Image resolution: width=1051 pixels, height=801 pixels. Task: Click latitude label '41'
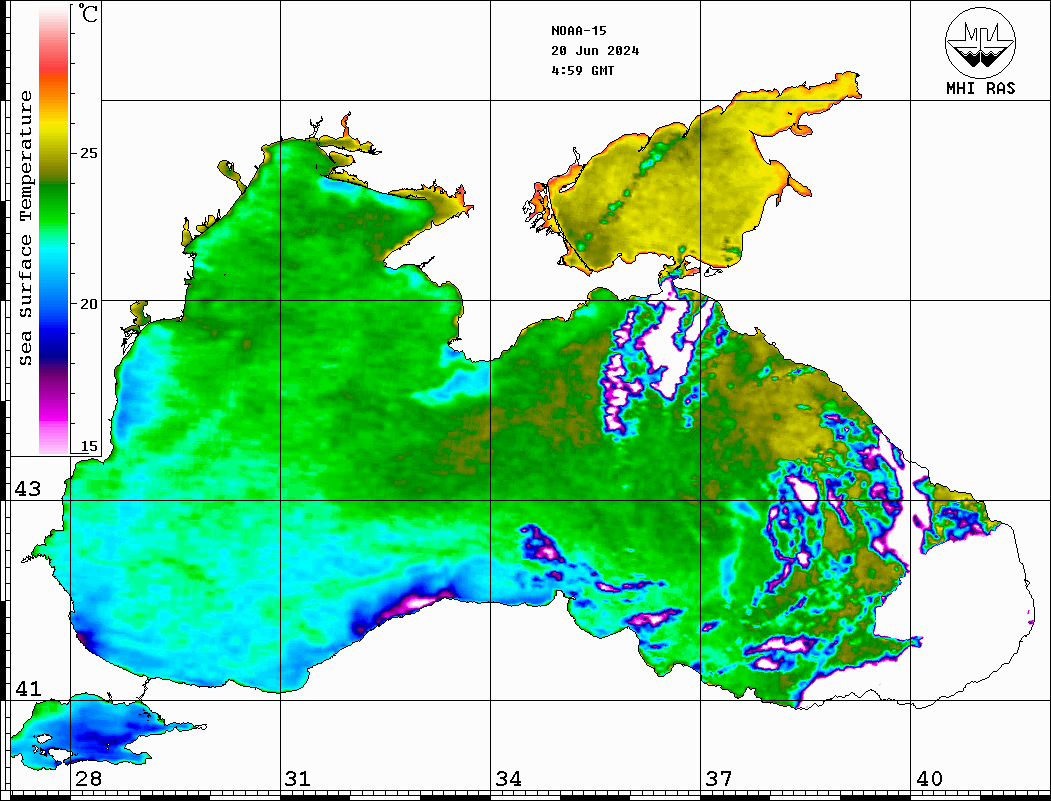pyautogui.click(x=28, y=689)
